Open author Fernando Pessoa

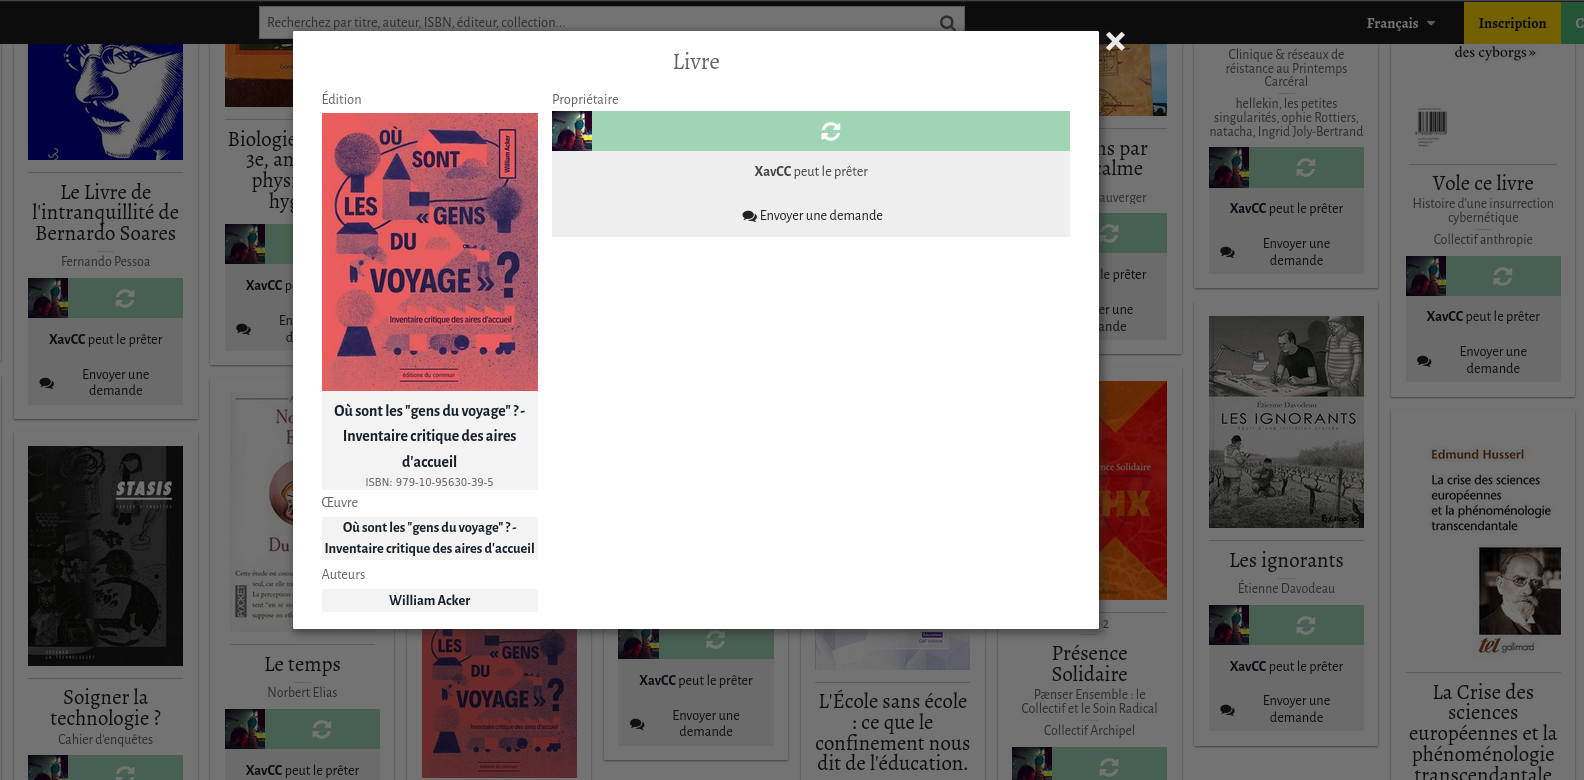pyautogui.click(x=105, y=261)
